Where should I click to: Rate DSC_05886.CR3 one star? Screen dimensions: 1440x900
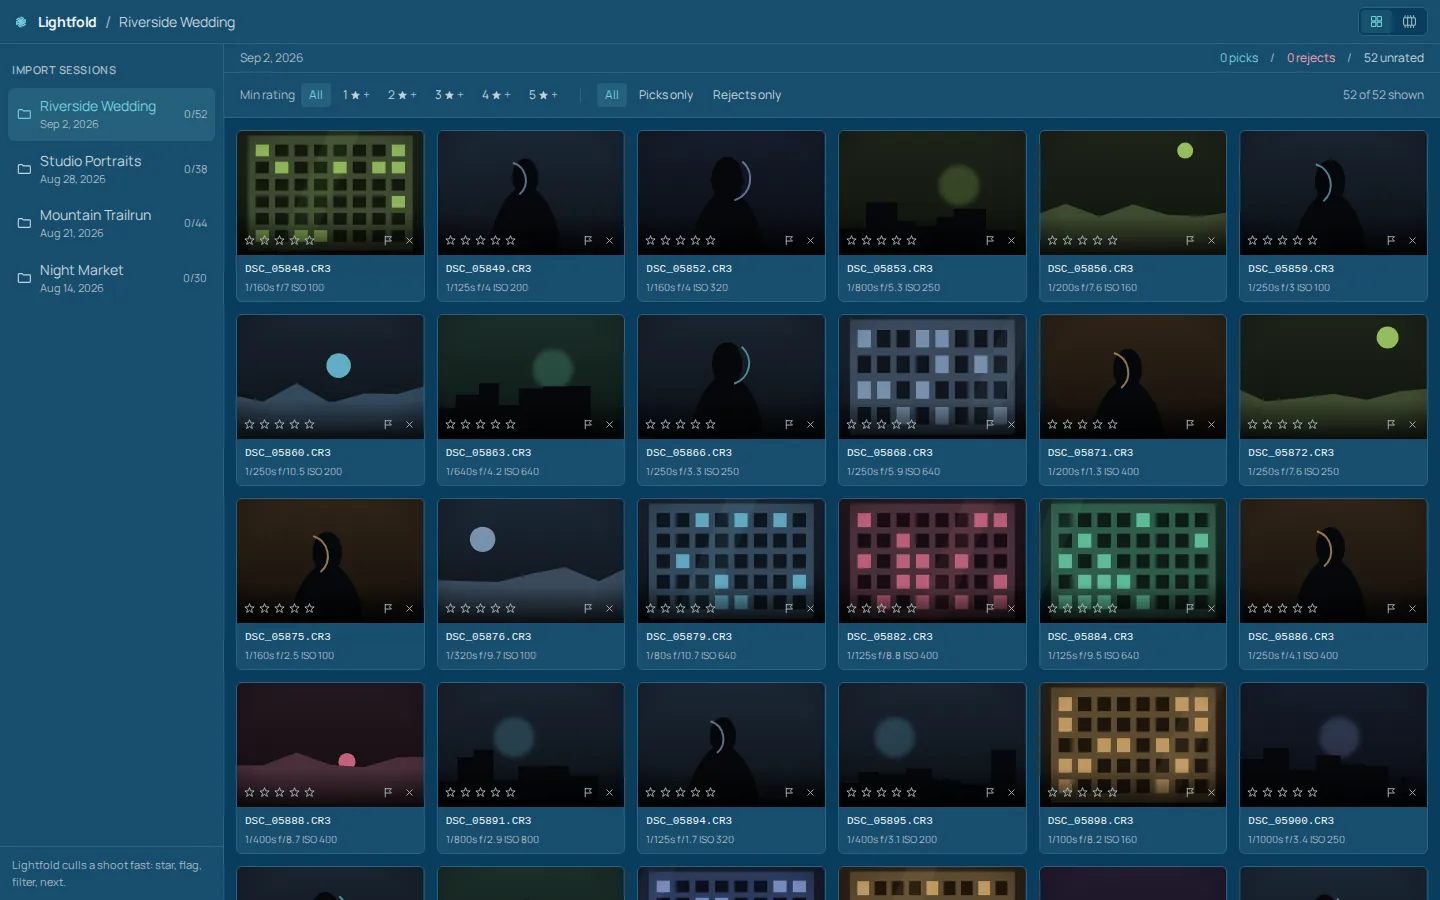click(x=1252, y=608)
